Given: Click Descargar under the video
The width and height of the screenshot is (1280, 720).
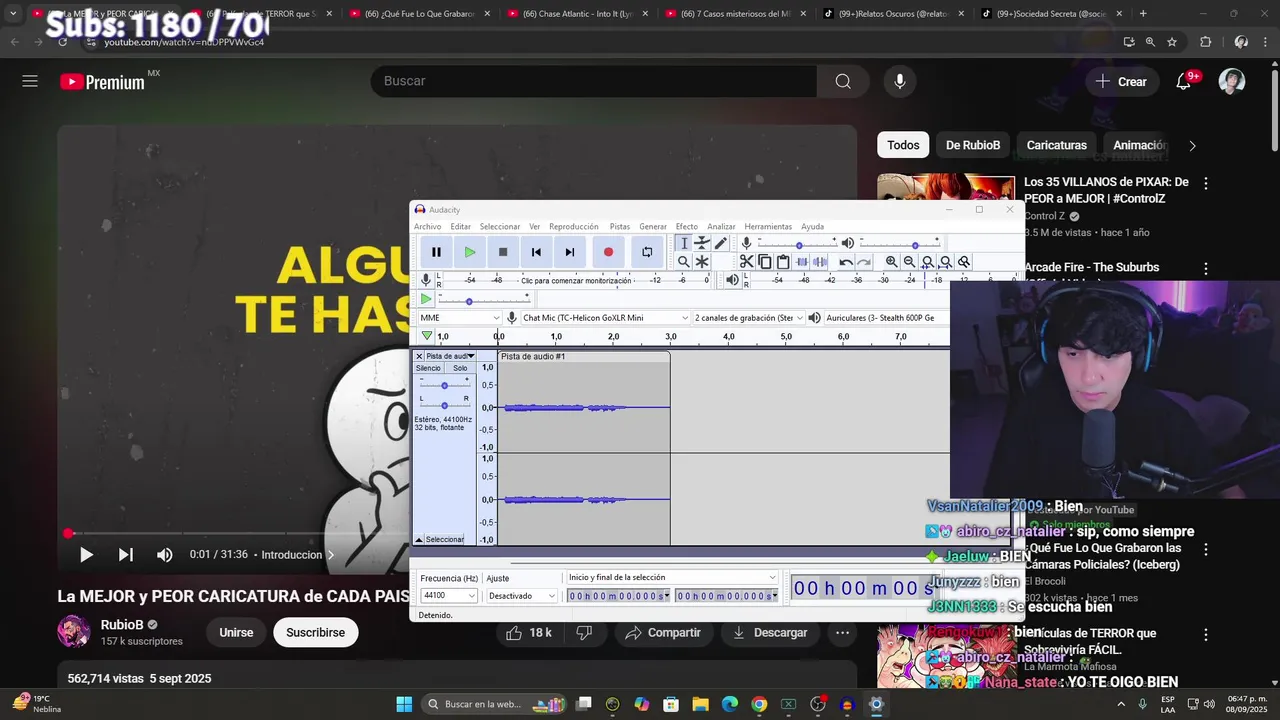Looking at the screenshot, I should pos(770,632).
